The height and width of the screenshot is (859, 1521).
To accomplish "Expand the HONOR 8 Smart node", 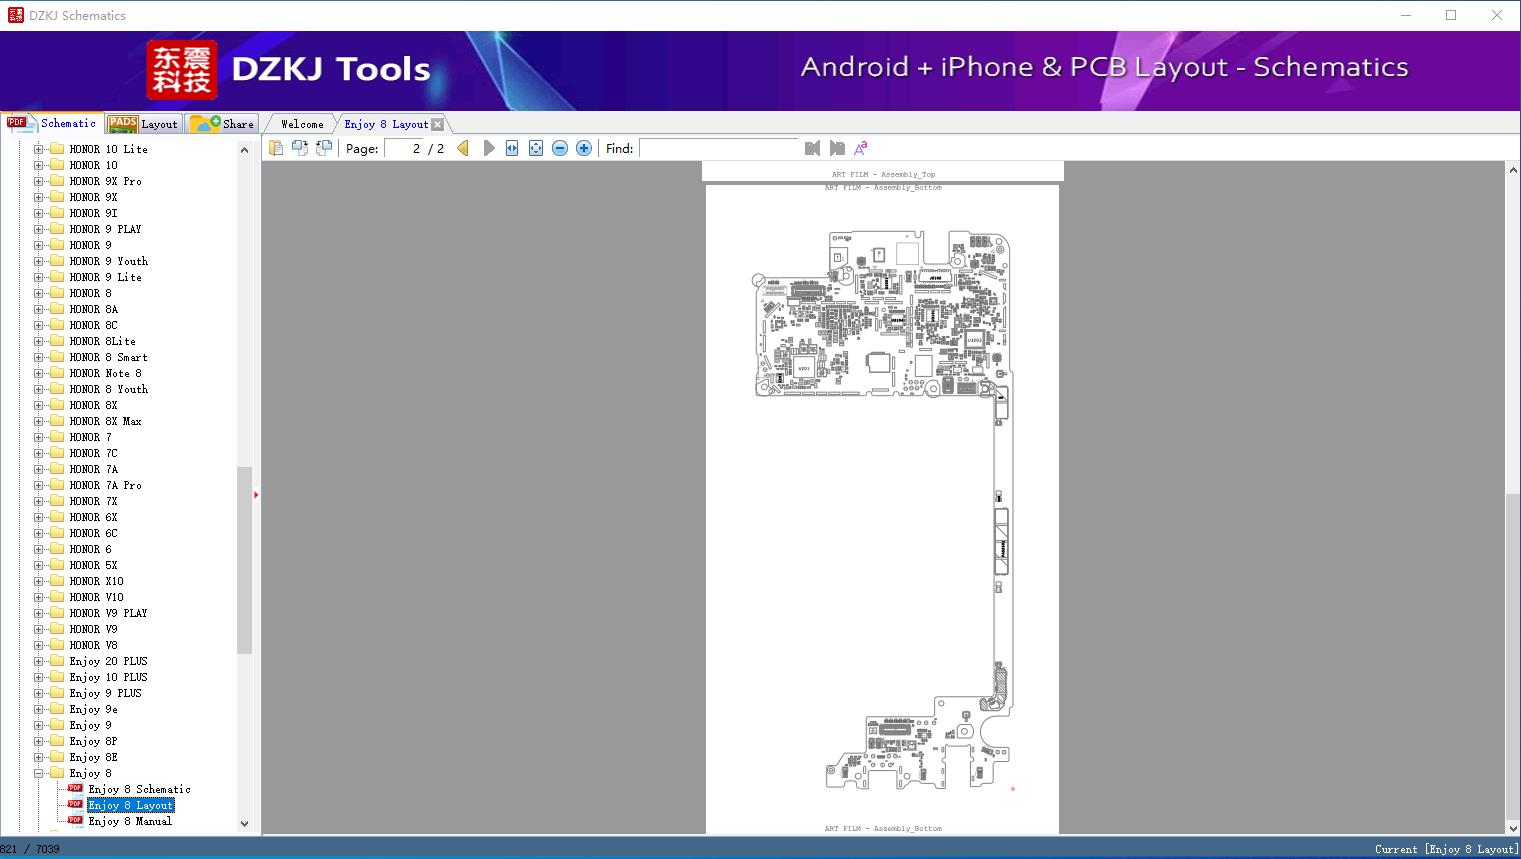I will [x=38, y=357].
